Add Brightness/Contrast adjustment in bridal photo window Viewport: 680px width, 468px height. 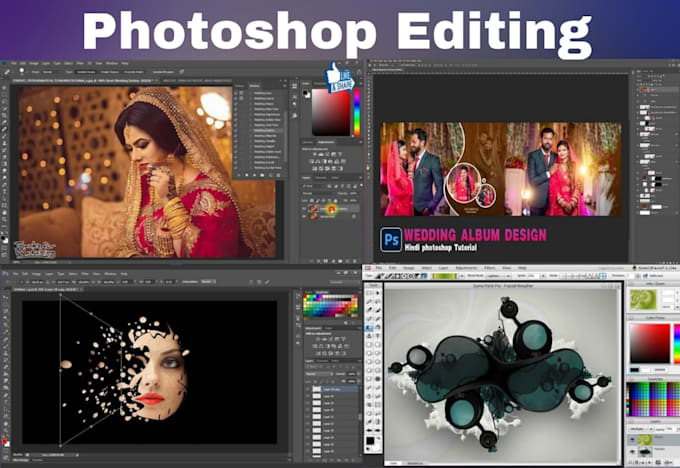315,154
